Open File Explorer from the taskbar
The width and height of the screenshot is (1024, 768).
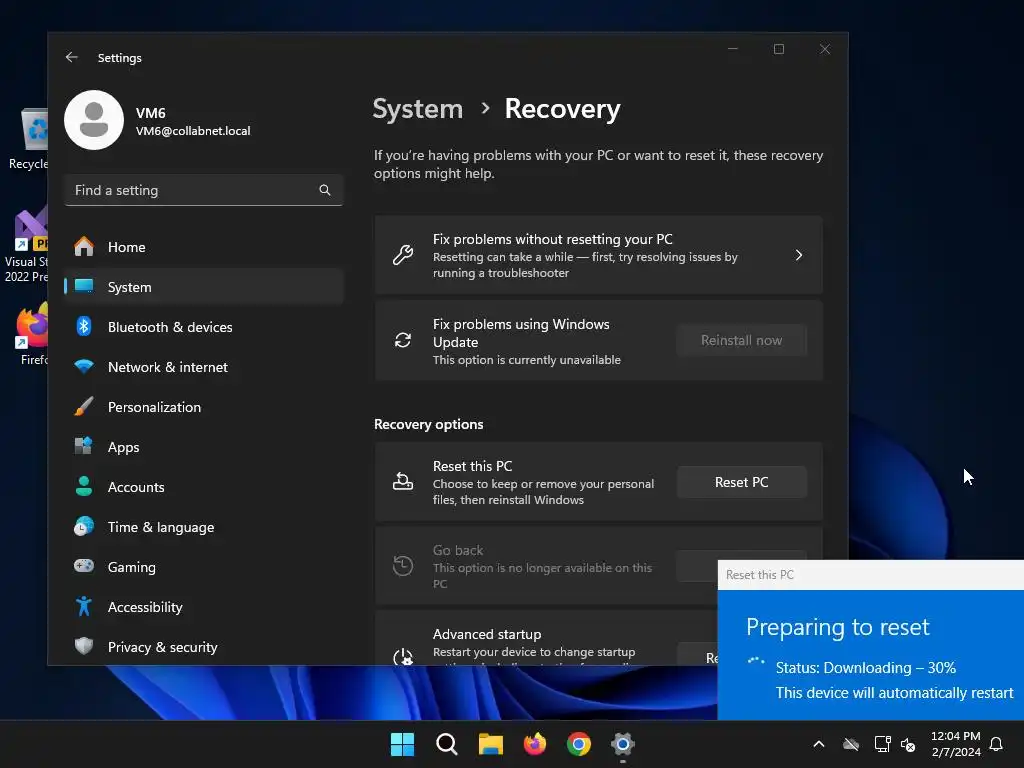pyautogui.click(x=490, y=744)
